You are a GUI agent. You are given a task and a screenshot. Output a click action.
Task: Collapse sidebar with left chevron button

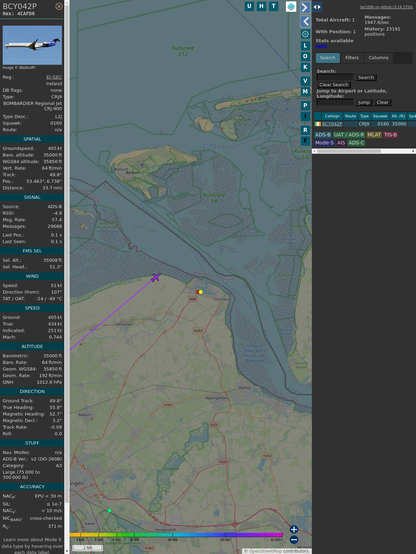click(x=305, y=22)
